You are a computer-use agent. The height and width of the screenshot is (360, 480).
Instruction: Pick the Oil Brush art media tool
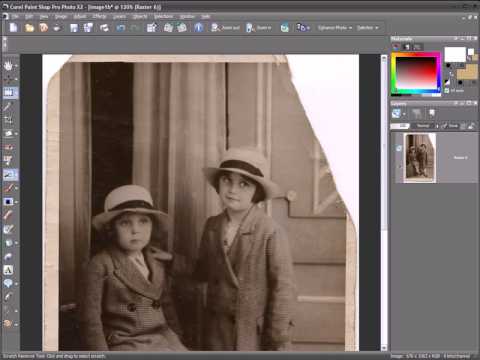click(x=8, y=324)
